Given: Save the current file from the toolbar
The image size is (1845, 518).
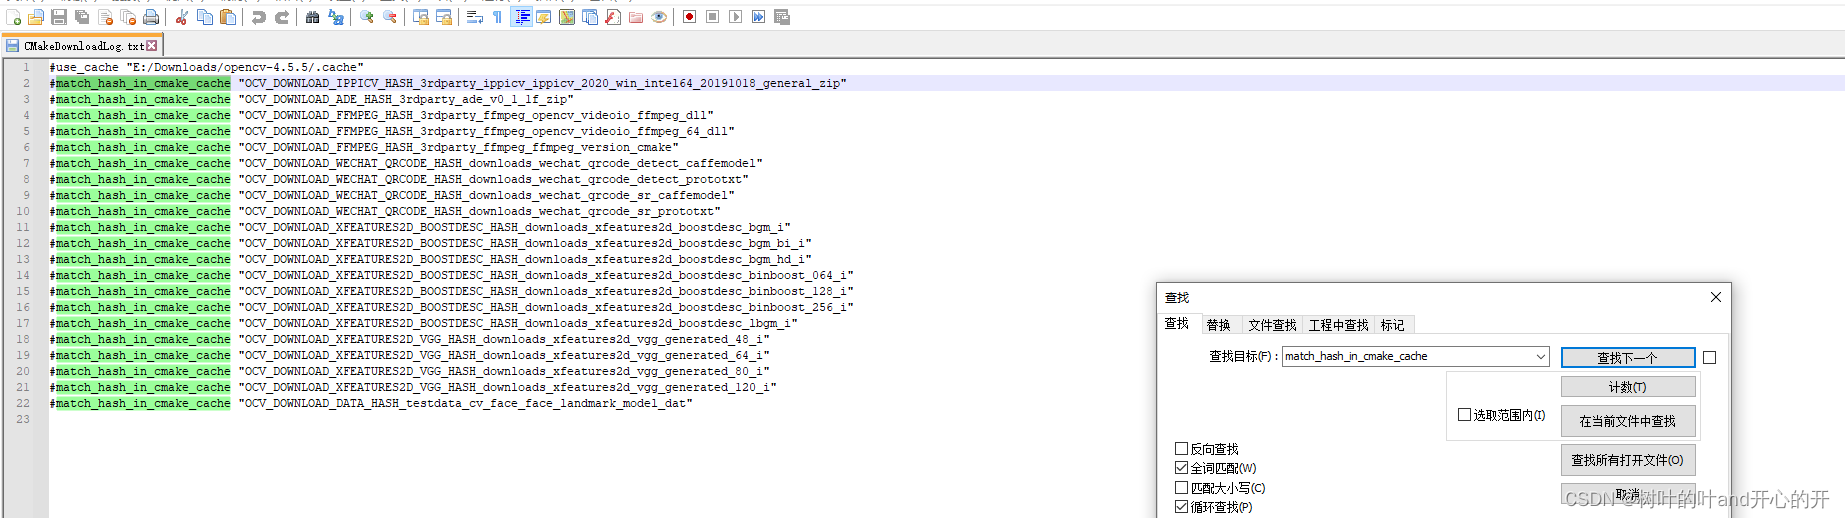Looking at the screenshot, I should [59, 17].
